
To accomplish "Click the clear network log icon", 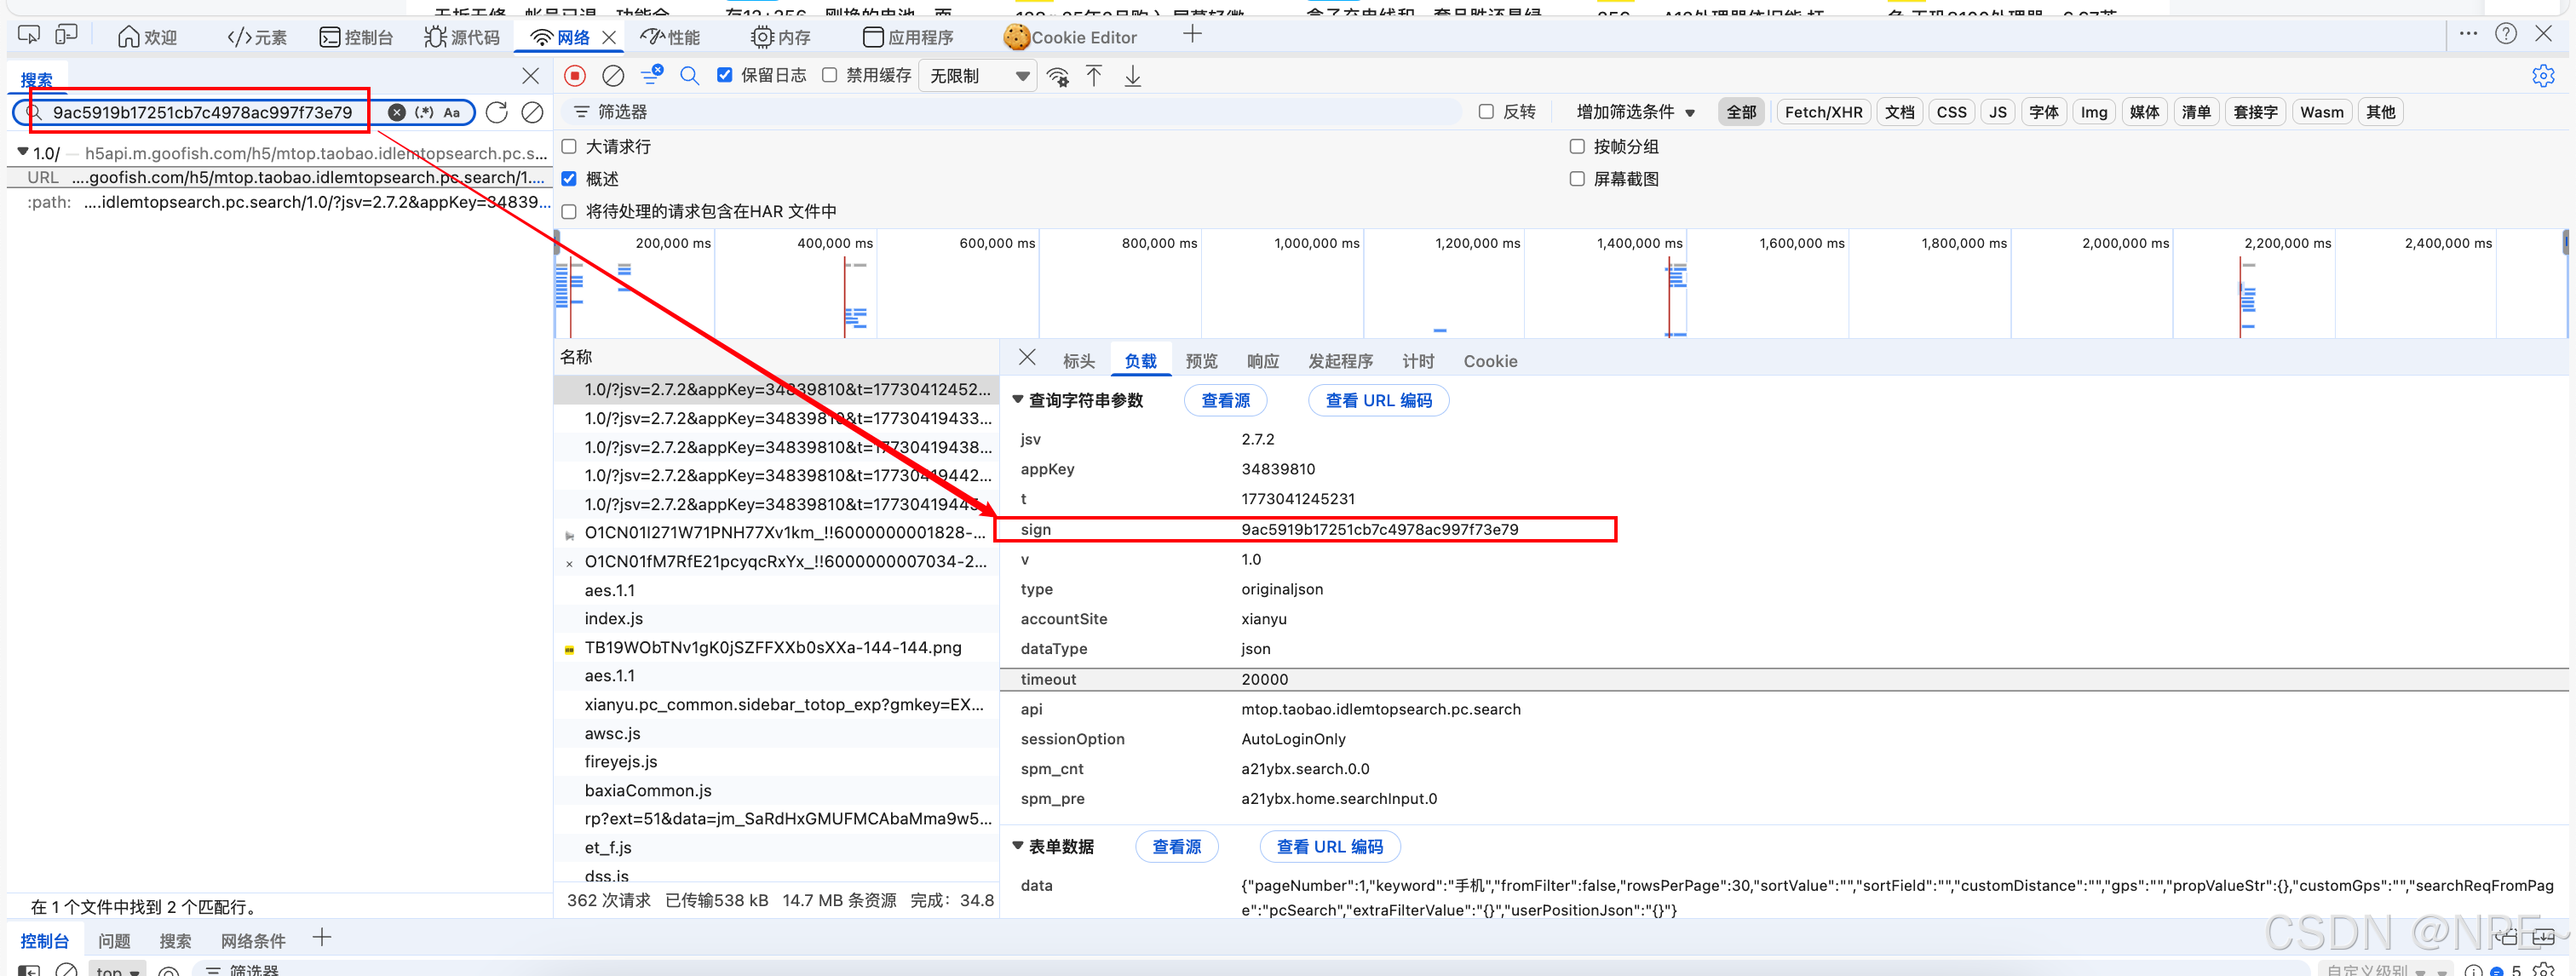I will coord(613,76).
